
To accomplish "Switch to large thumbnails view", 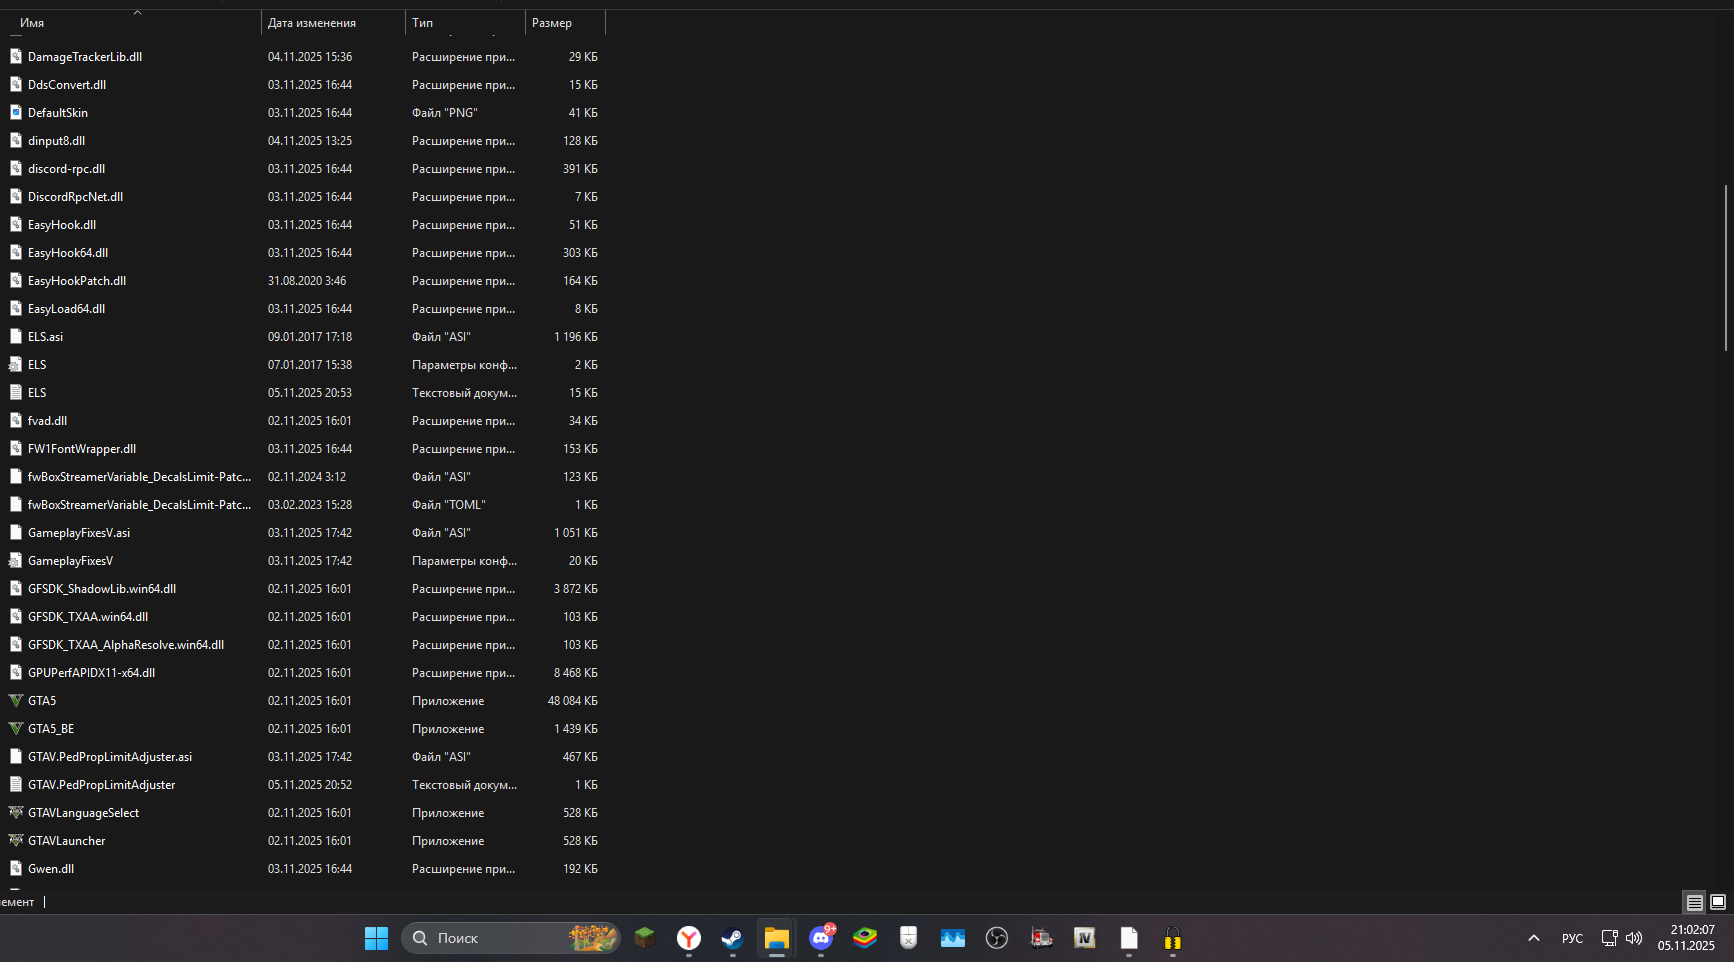I will click(1718, 902).
